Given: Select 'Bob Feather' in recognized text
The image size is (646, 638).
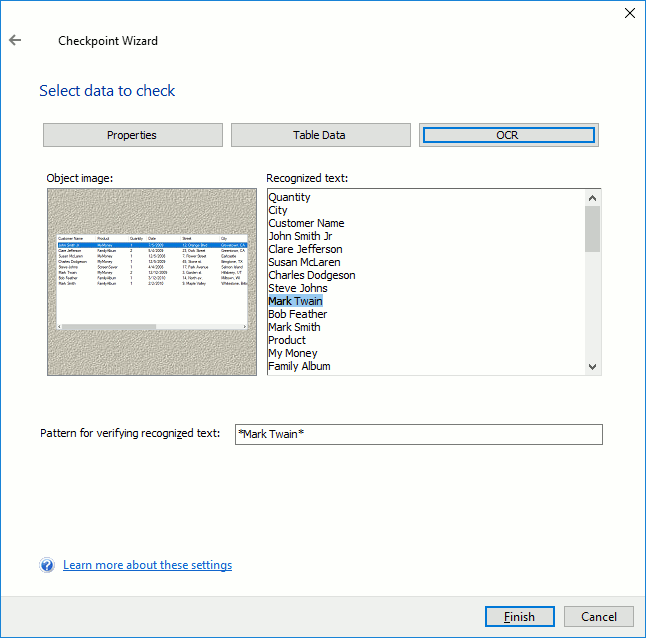Looking at the screenshot, I should click(x=297, y=314).
